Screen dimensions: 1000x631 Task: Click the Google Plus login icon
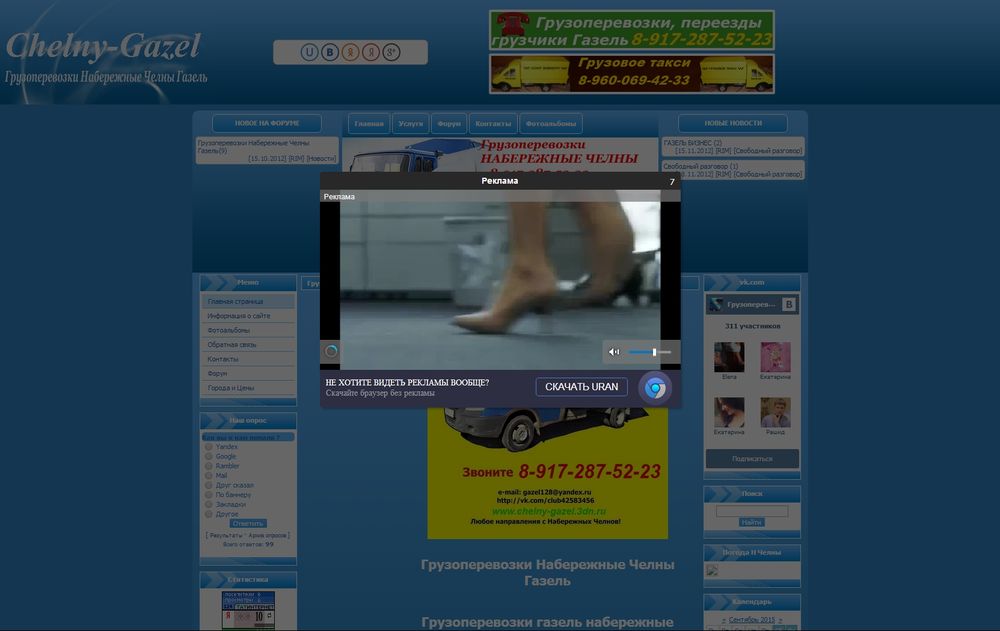click(391, 52)
